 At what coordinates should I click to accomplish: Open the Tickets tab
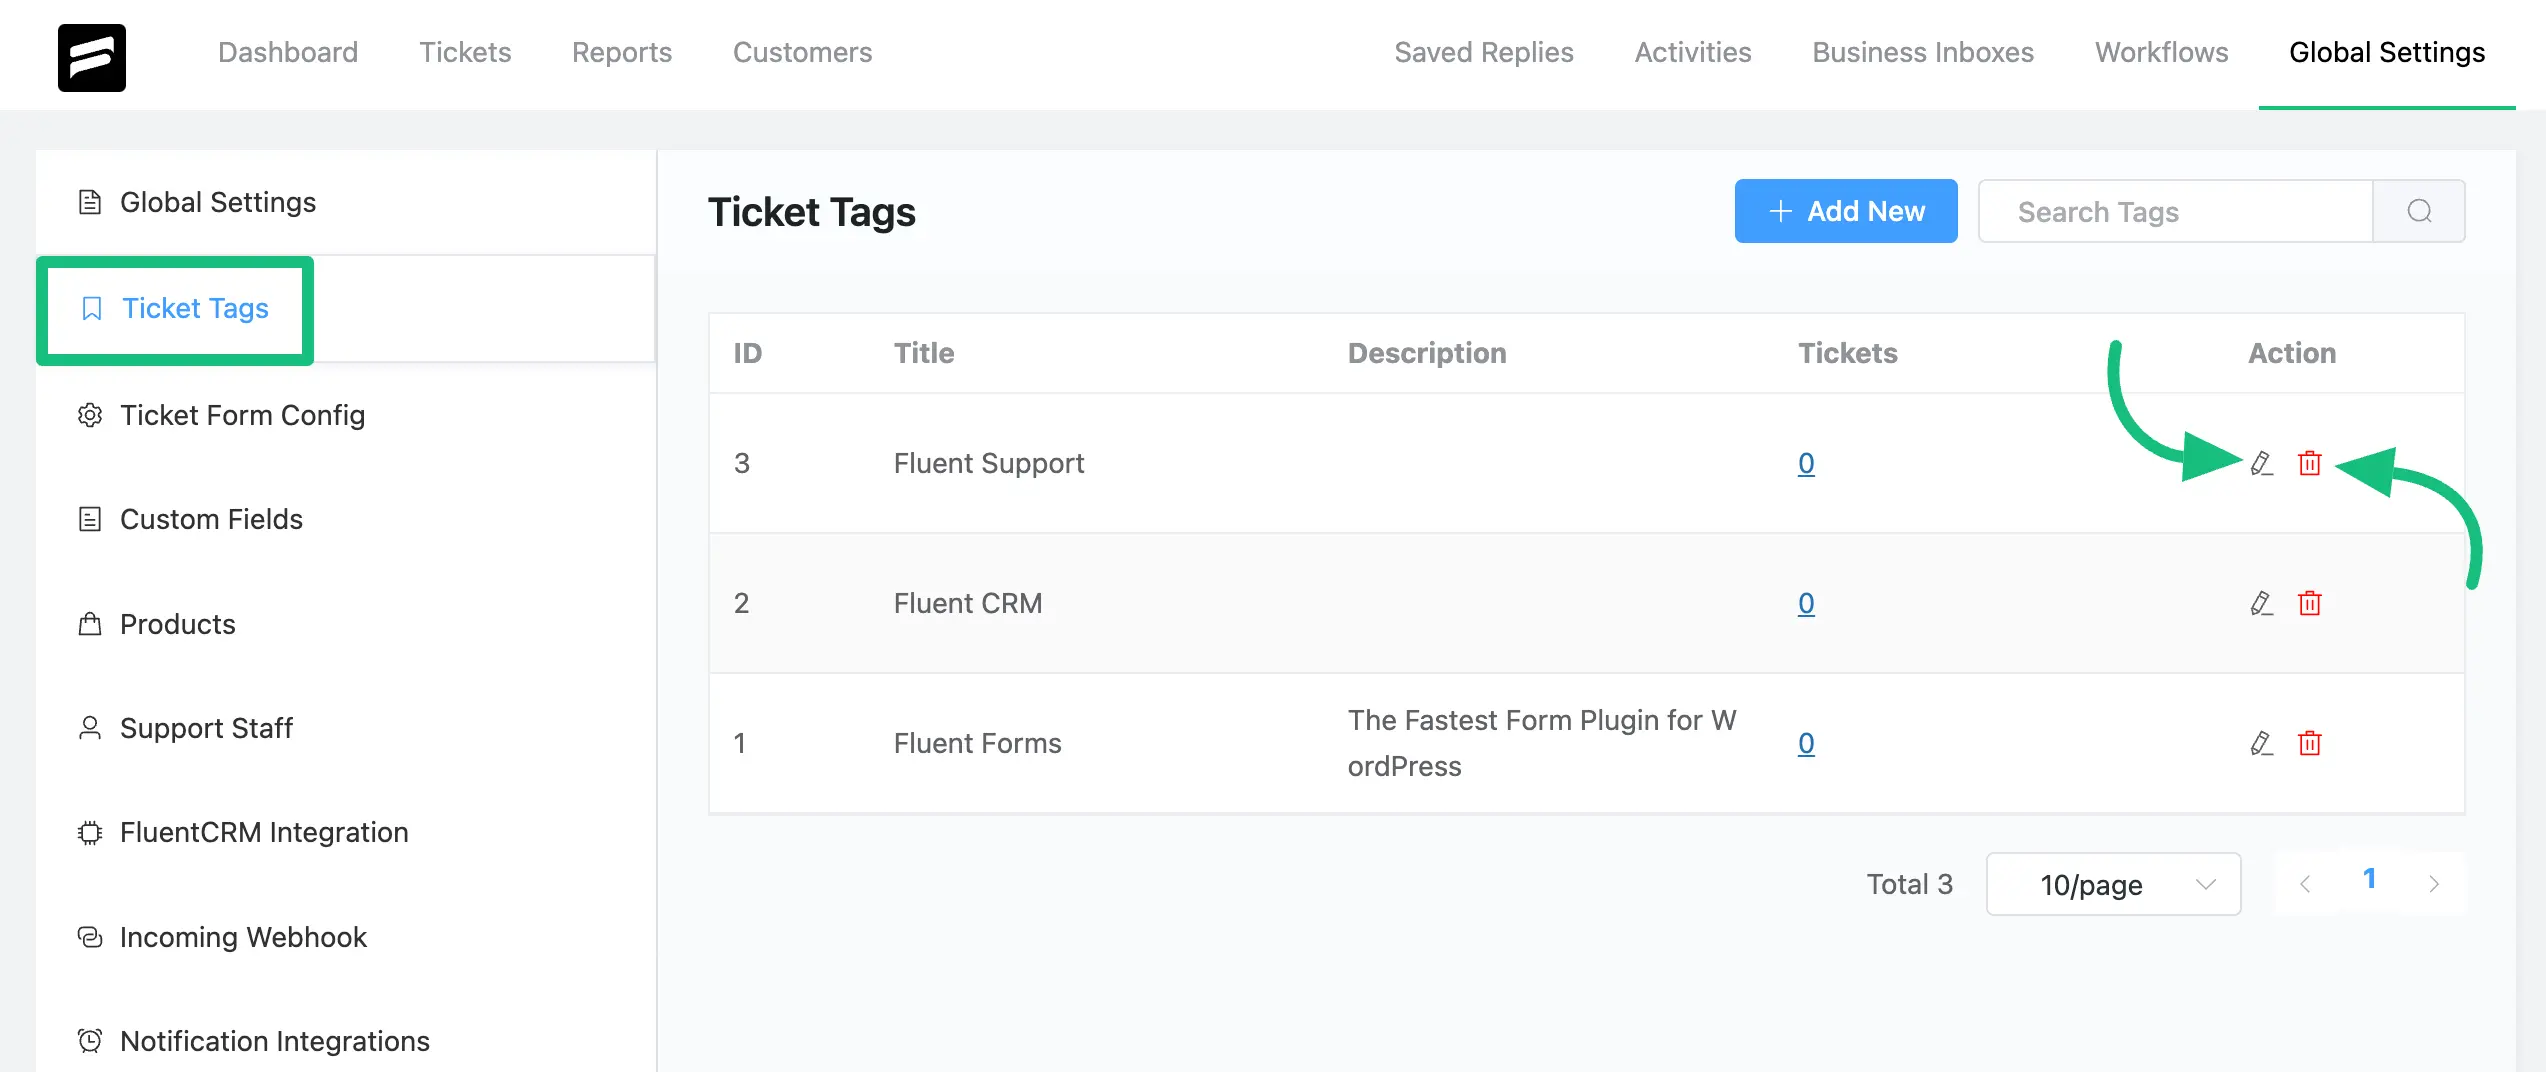tap(465, 52)
